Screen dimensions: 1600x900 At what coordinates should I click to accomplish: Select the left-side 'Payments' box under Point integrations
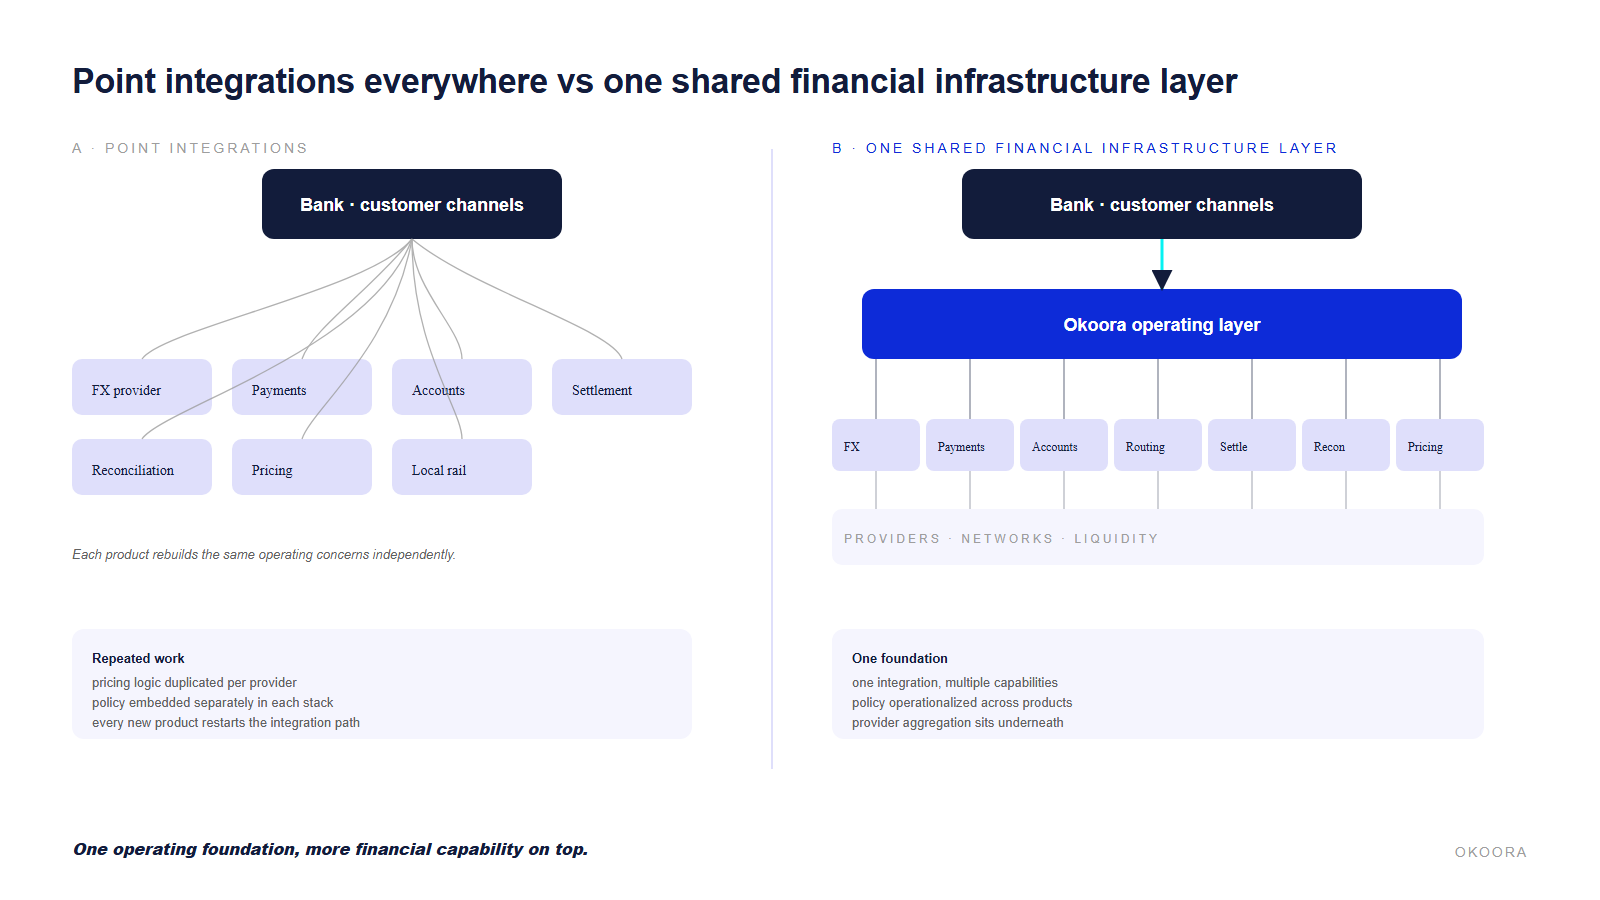point(302,387)
